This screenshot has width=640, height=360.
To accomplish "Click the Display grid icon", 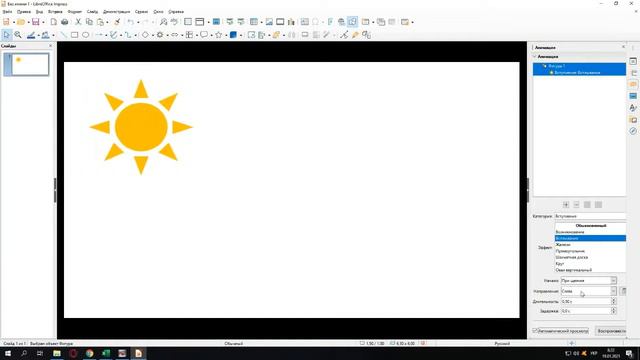I will pyautogui.click(x=188, y=22).
